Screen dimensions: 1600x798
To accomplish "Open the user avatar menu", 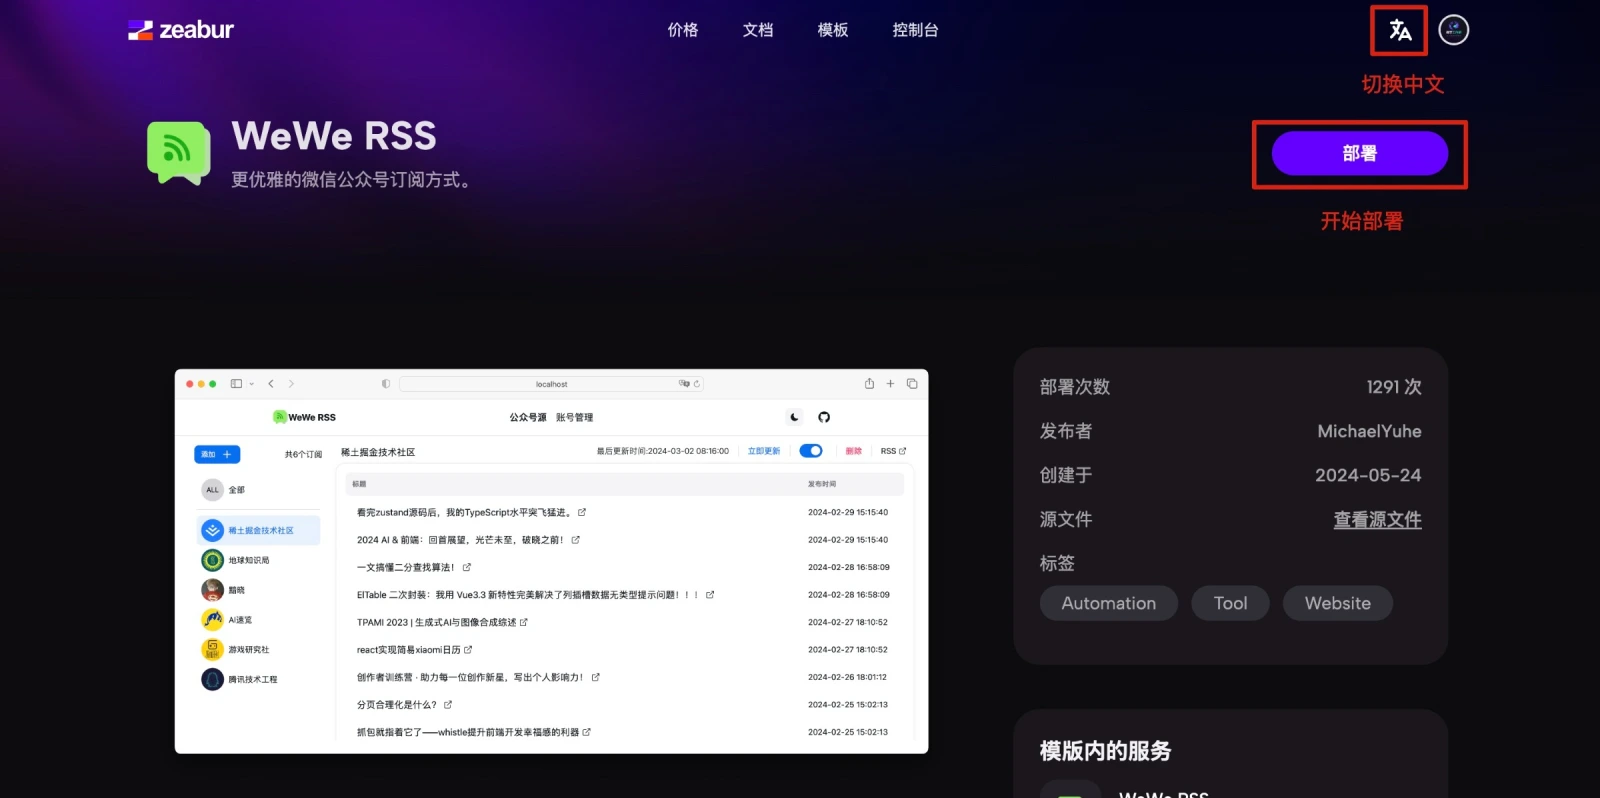I will tap(1453, 30).
